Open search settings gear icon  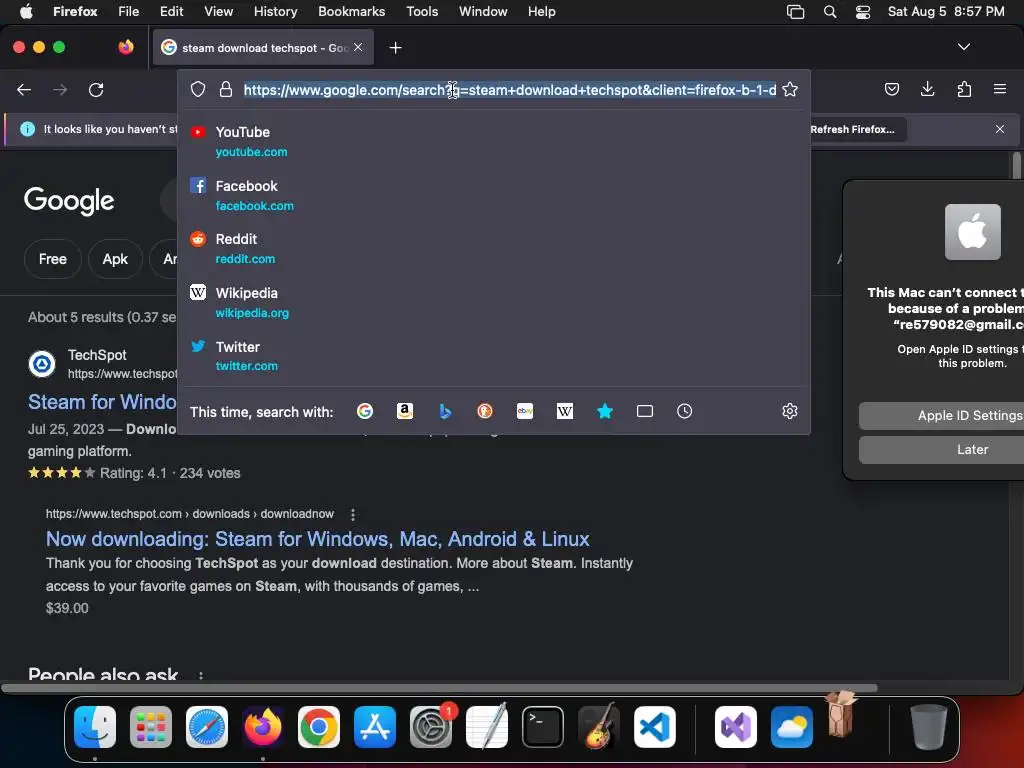coord(790,411)
